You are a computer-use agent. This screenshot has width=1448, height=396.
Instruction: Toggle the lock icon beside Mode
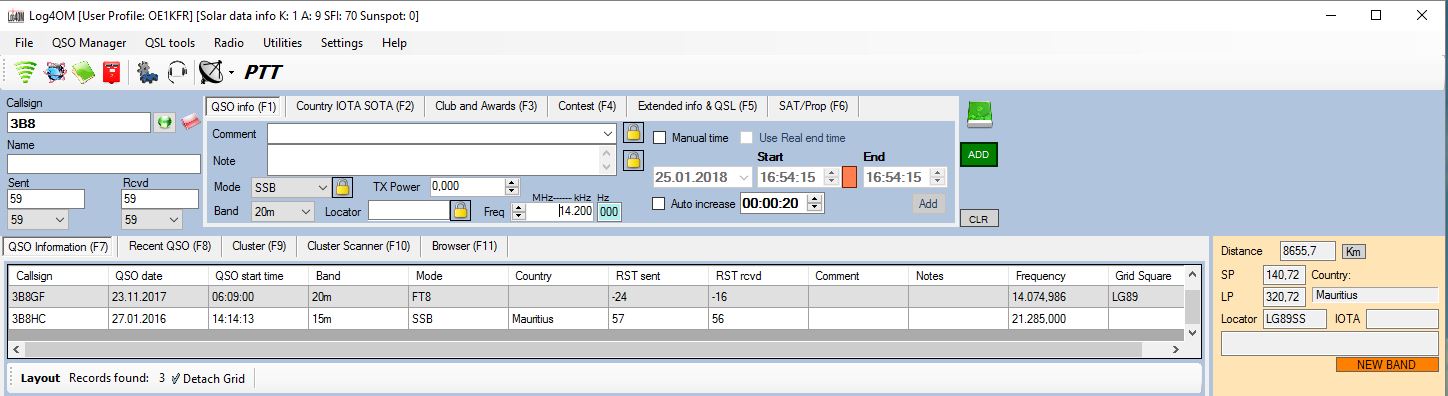click(x=342, y=186)
